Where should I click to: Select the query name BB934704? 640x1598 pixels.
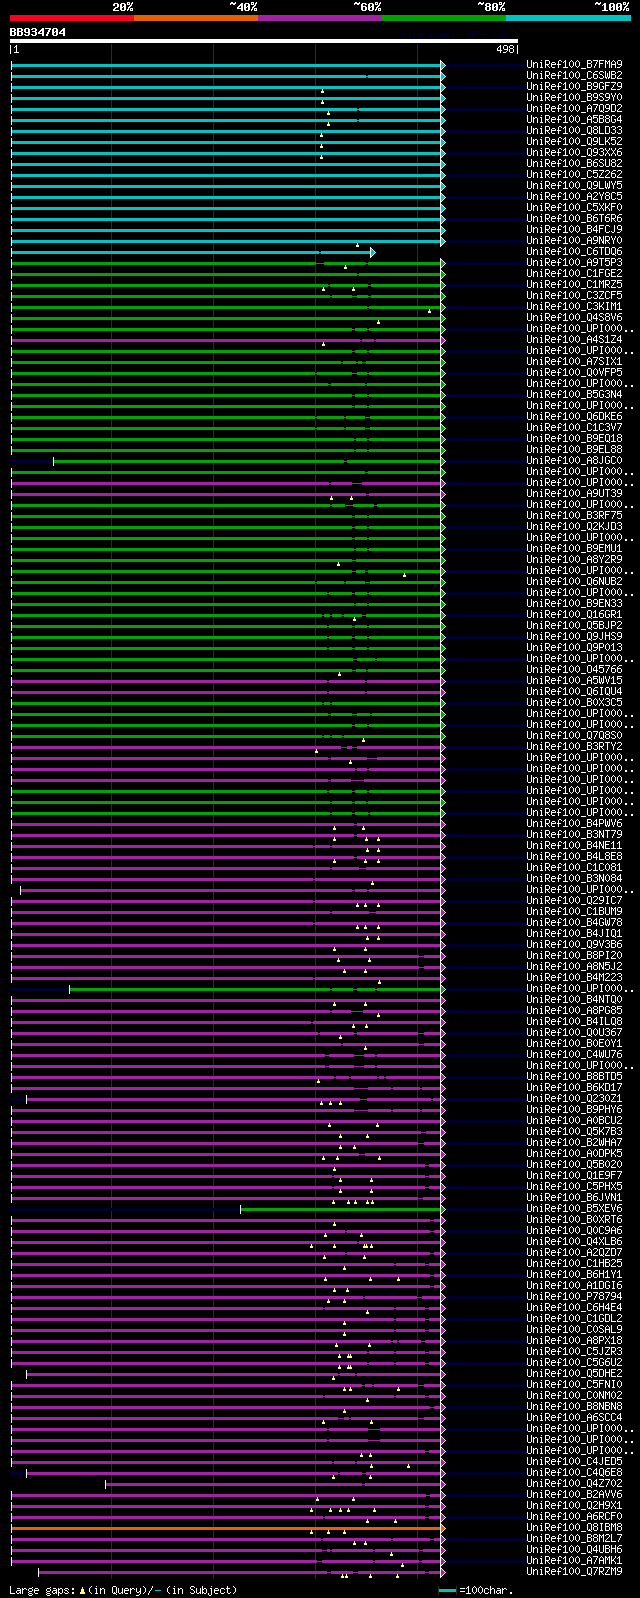[38, 32]
